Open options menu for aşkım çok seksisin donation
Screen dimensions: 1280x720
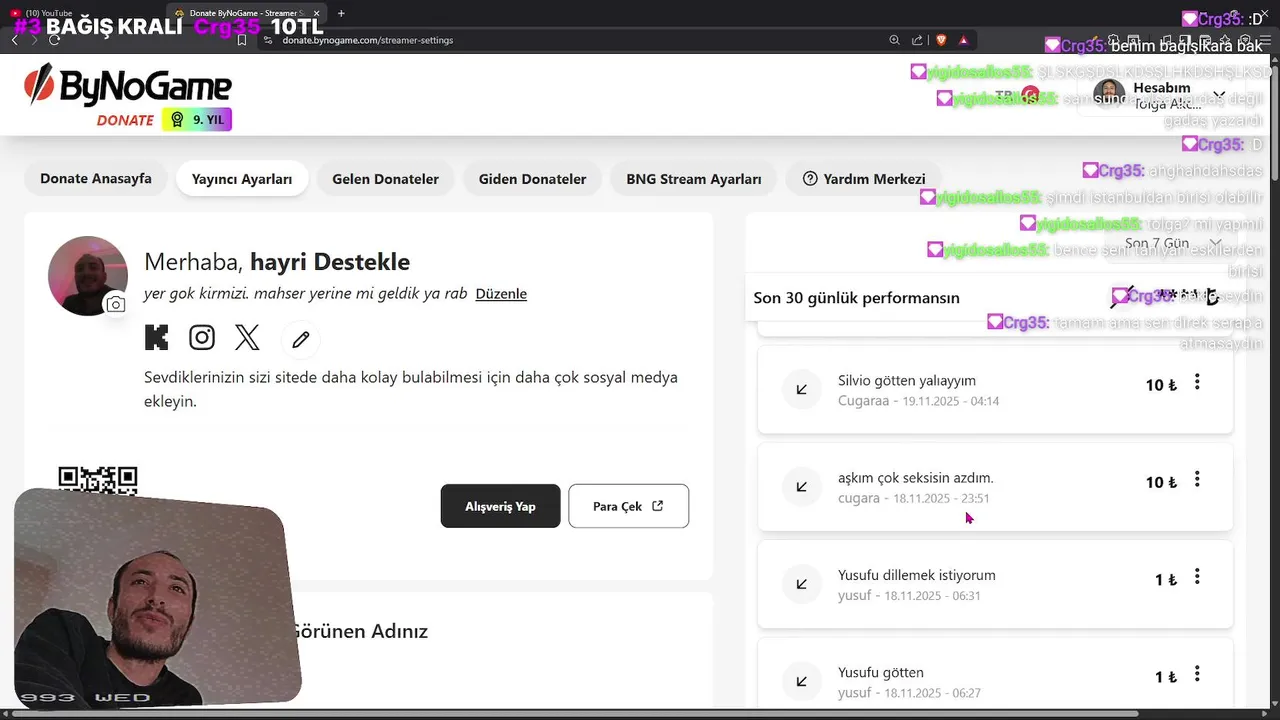point(1197,480)
